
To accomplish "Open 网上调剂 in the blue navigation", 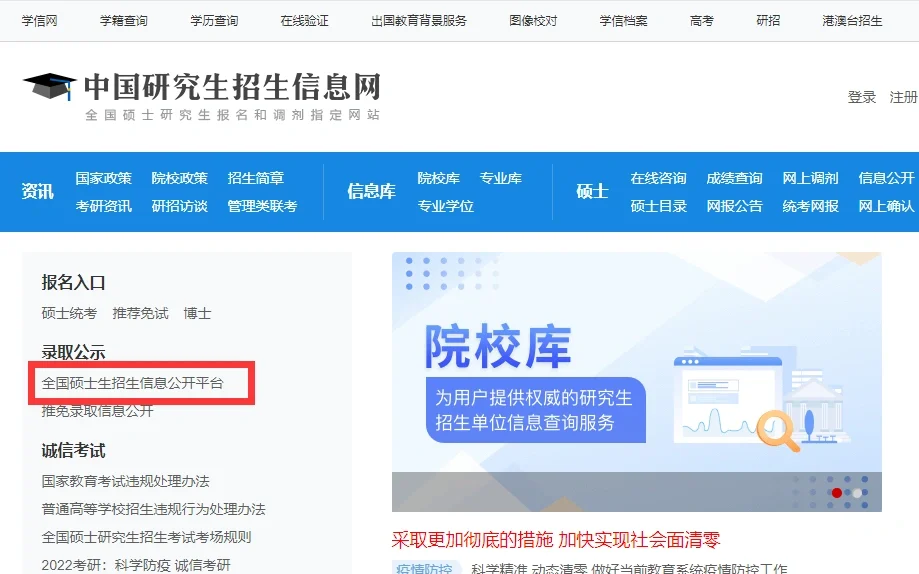I will 811,178.
